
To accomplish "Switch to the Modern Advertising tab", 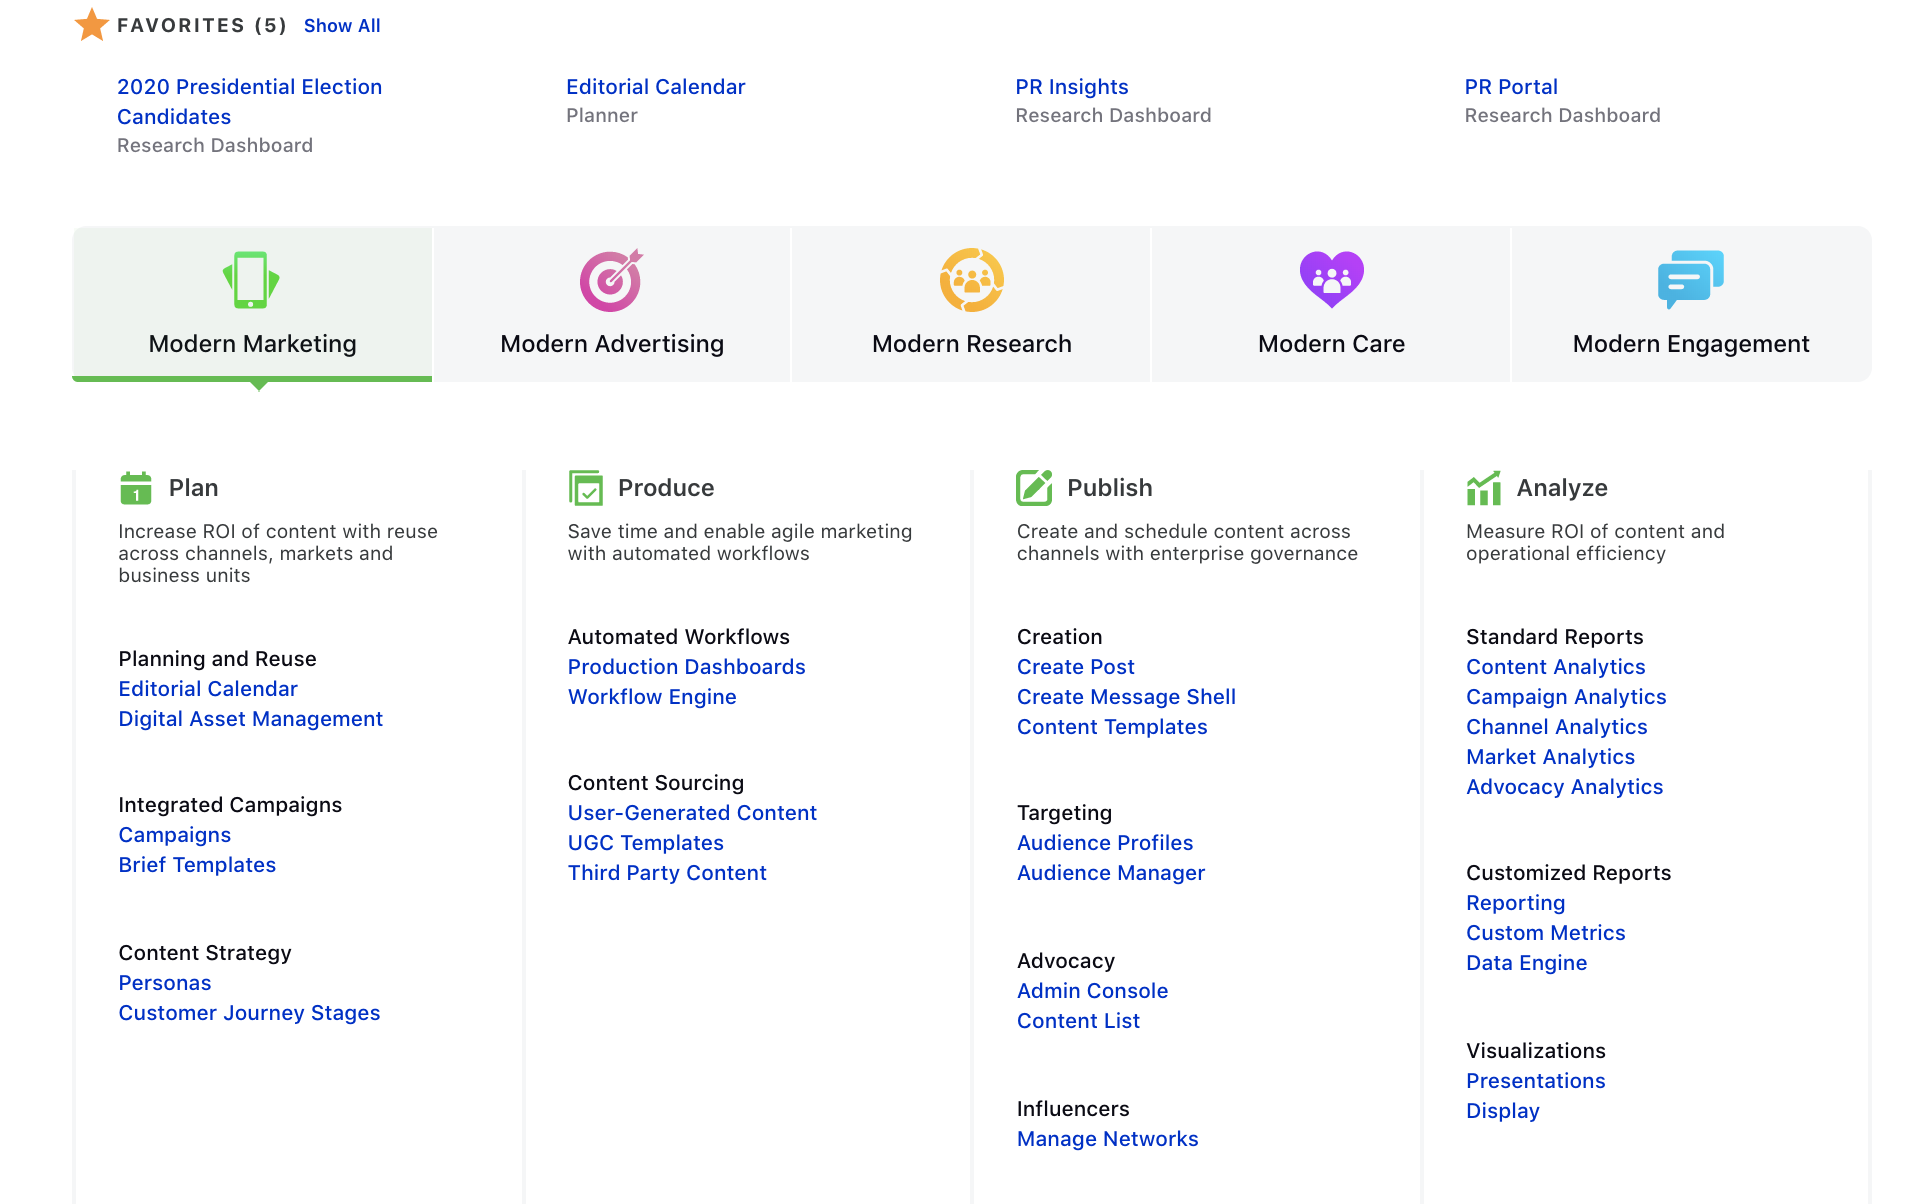I will [612, 304].
